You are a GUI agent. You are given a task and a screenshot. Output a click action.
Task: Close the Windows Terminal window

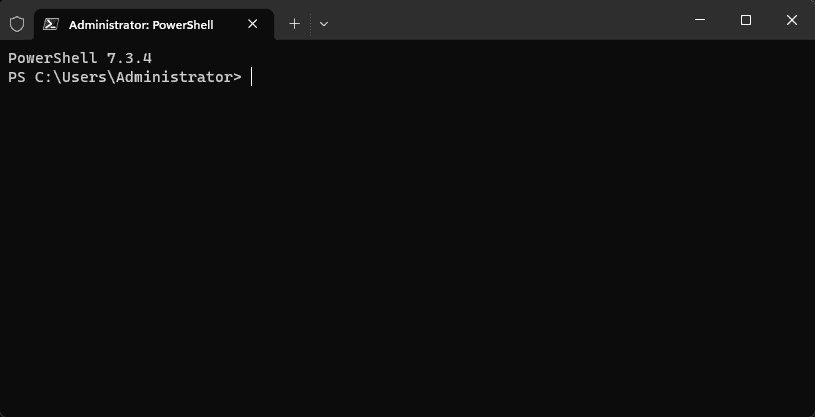pyautogui.click(x=791, y=20)
